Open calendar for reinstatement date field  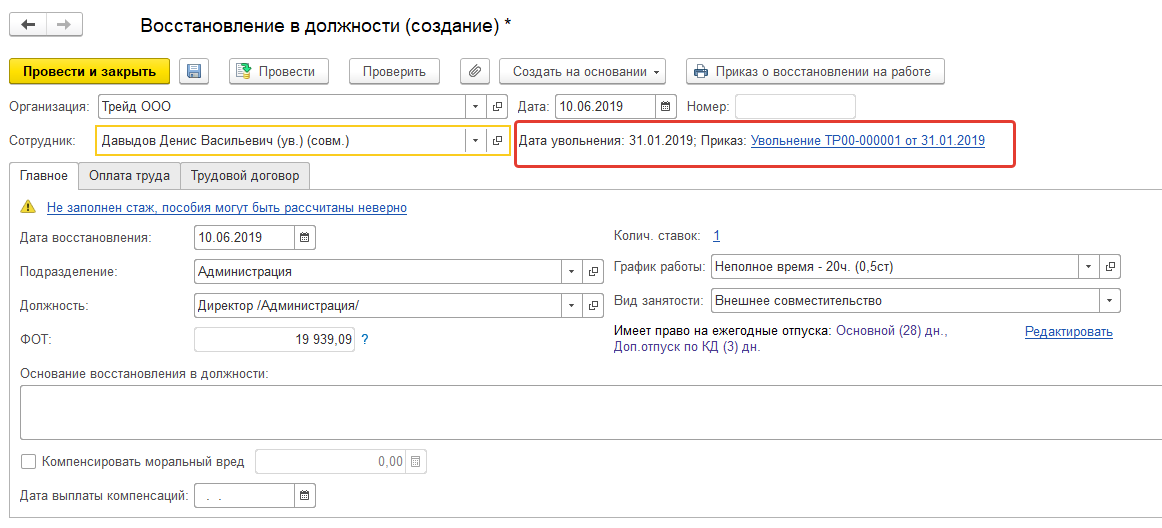(x=306, y=237)
